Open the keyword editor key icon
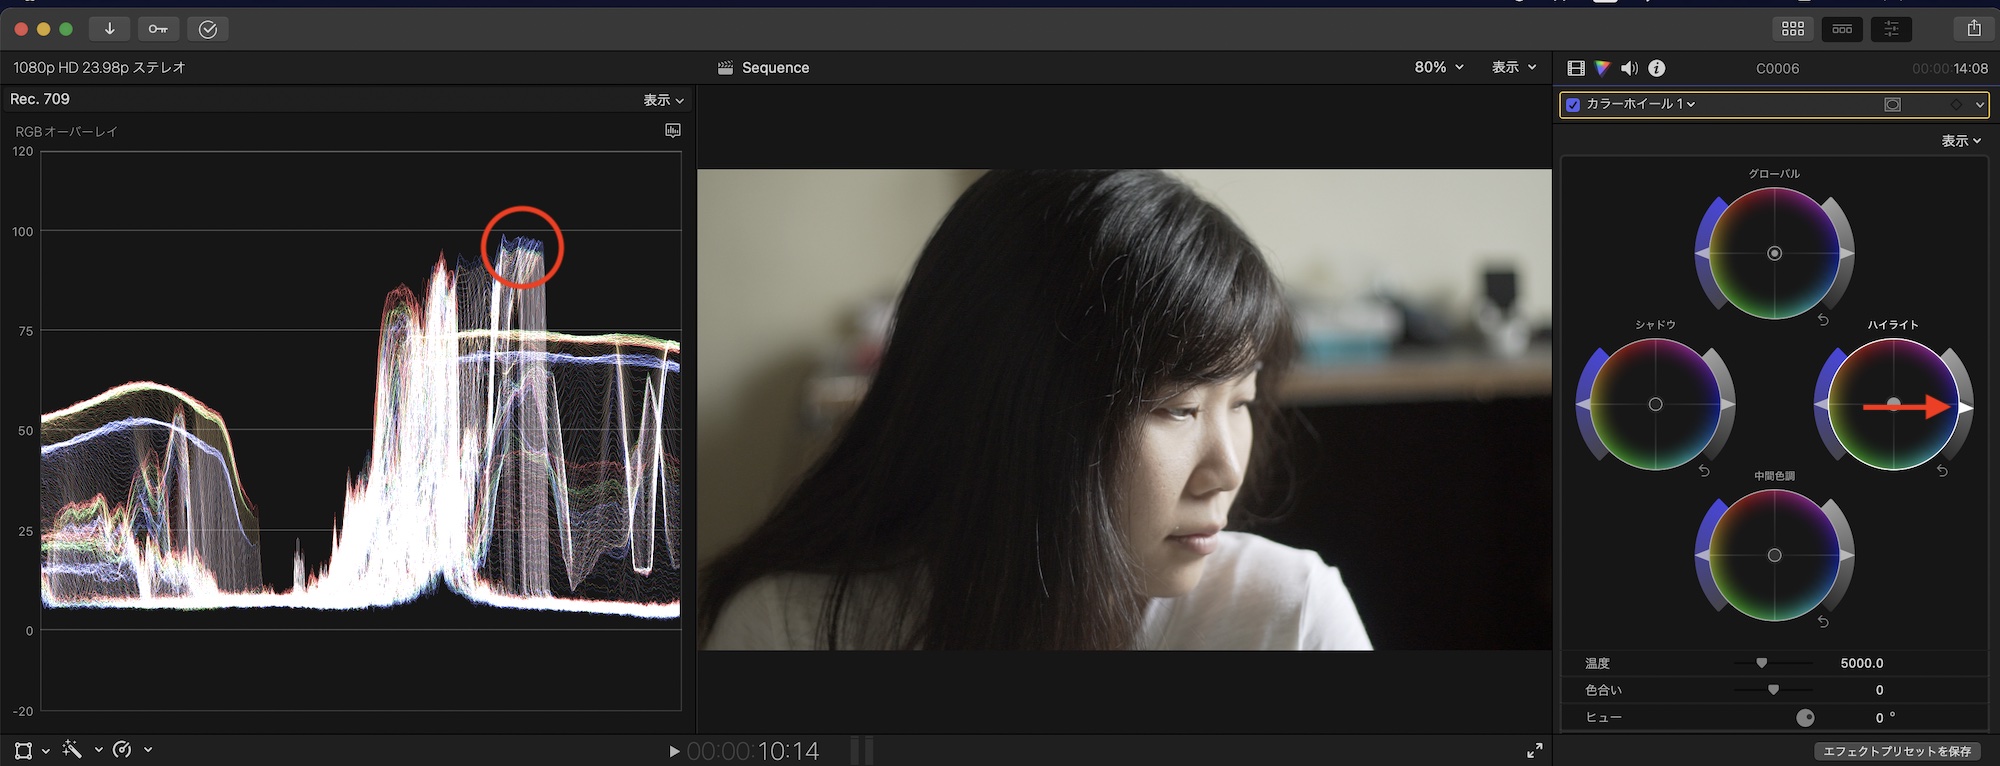 coord(158,29)
